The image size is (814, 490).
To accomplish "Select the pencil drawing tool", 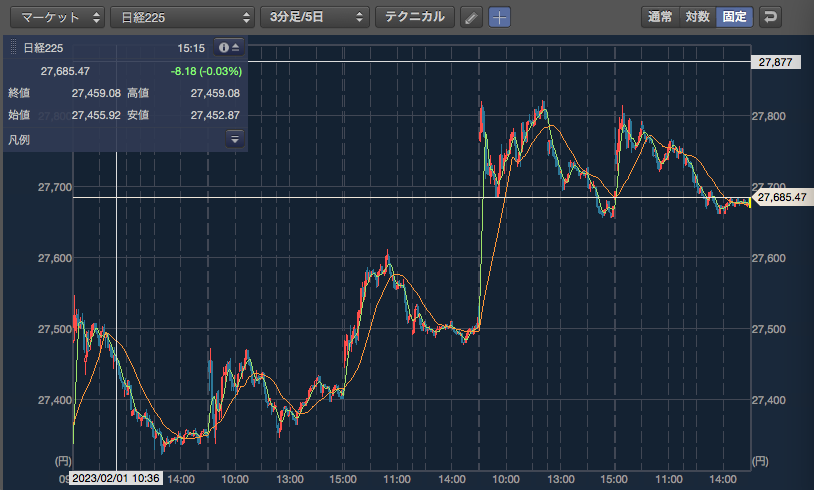I will (471, 17).
